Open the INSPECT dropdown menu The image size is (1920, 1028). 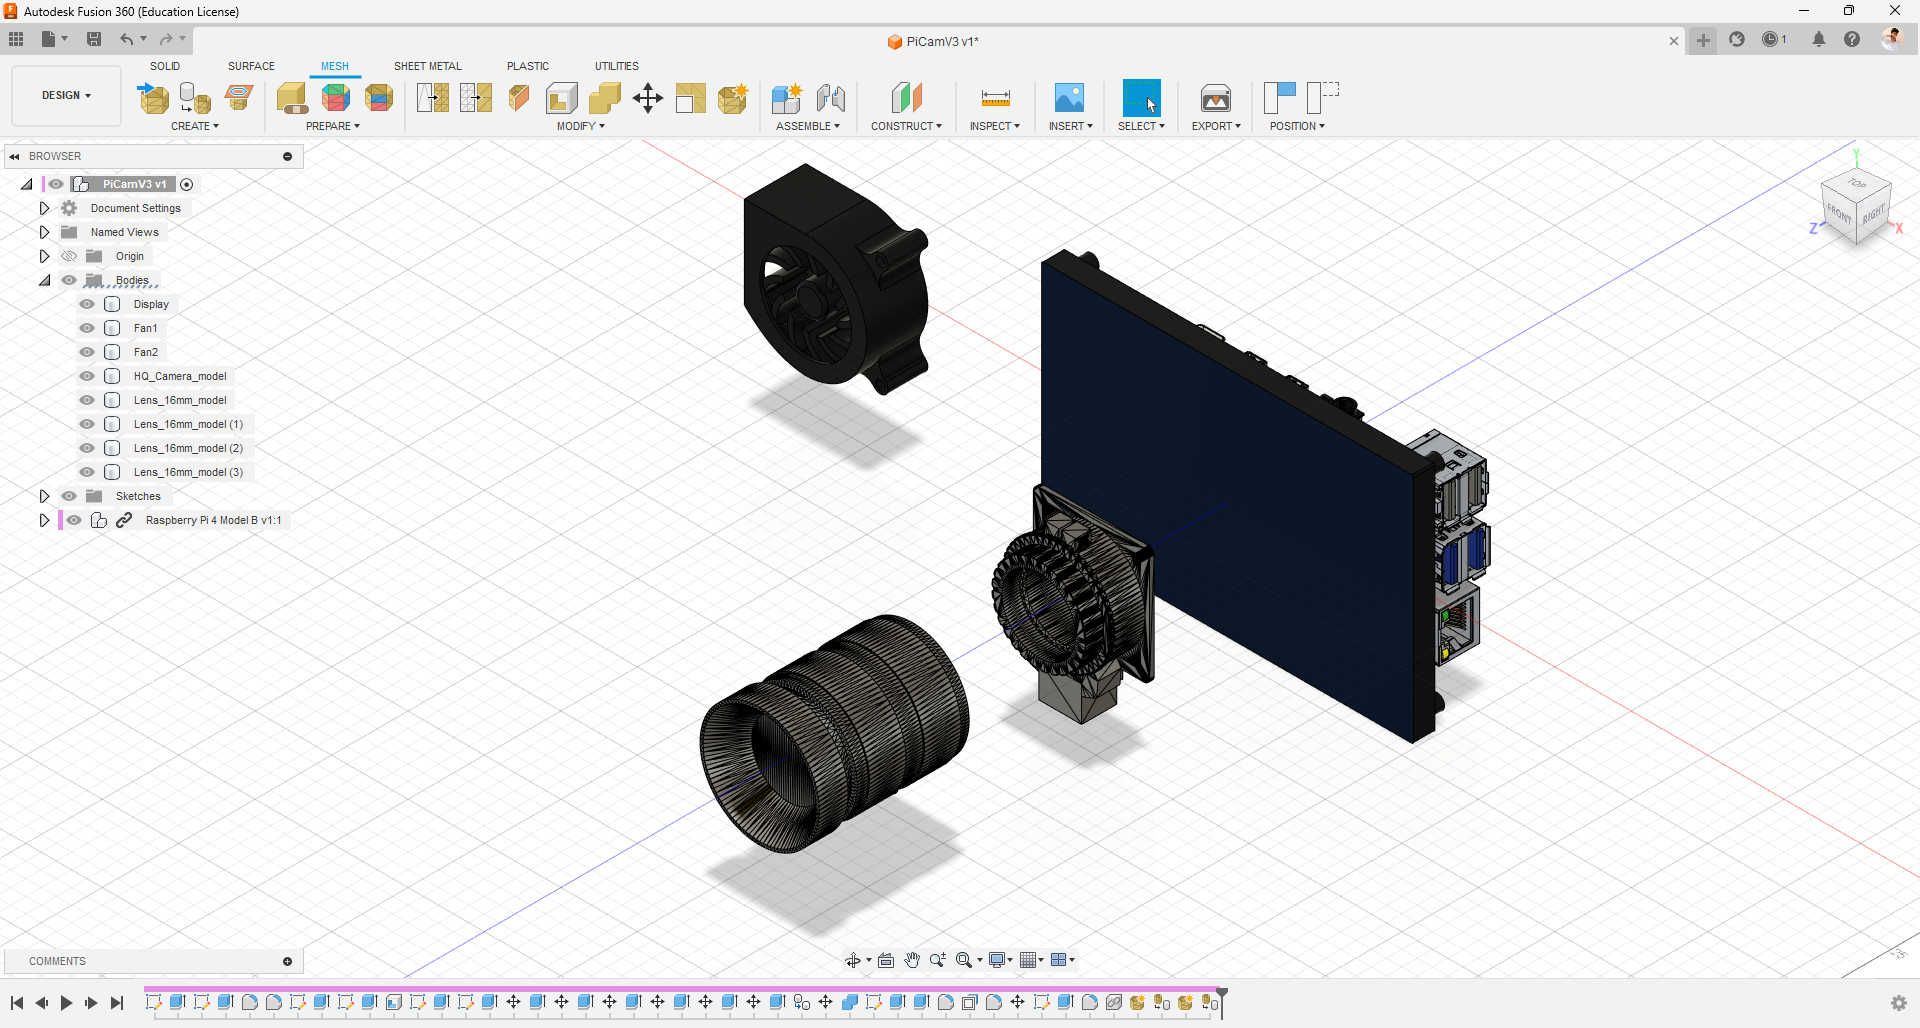(995, 126)
